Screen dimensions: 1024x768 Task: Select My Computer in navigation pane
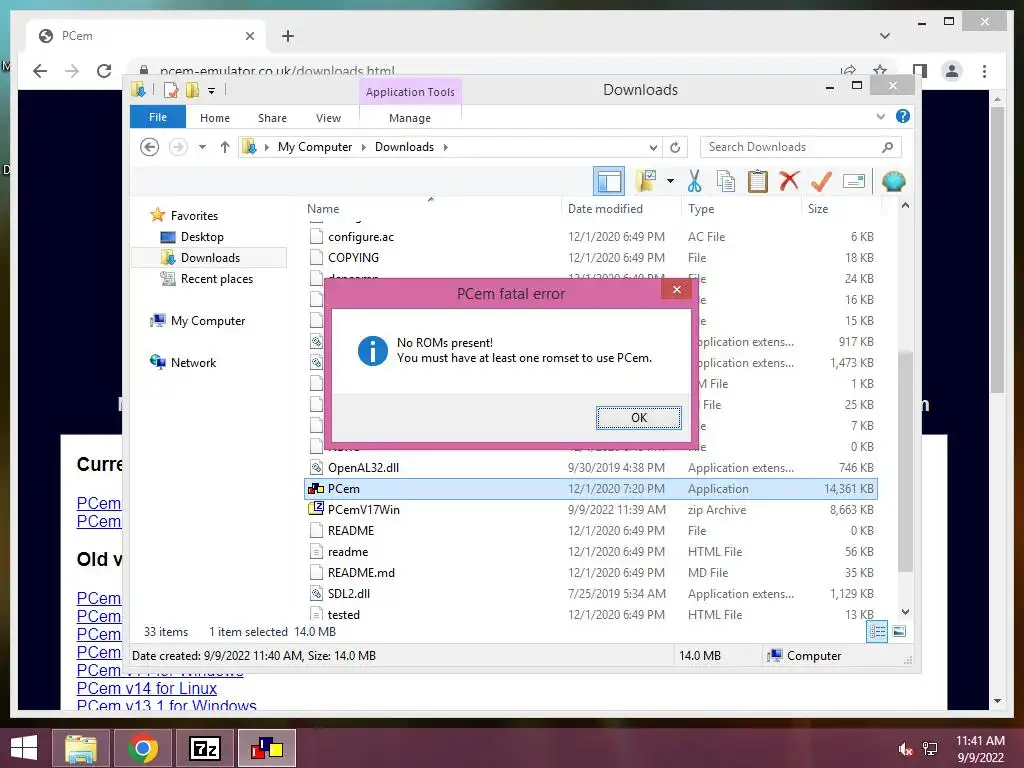(208, 321)
